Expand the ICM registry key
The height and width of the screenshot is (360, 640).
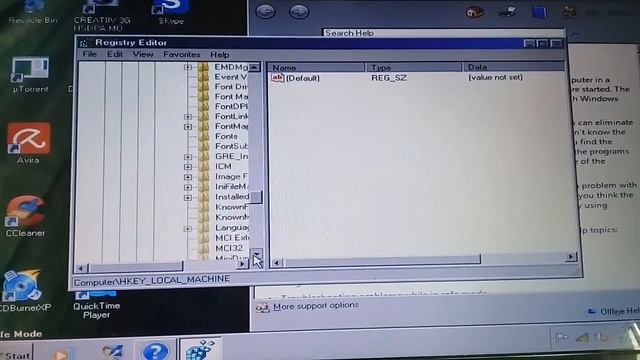(188, 167)
